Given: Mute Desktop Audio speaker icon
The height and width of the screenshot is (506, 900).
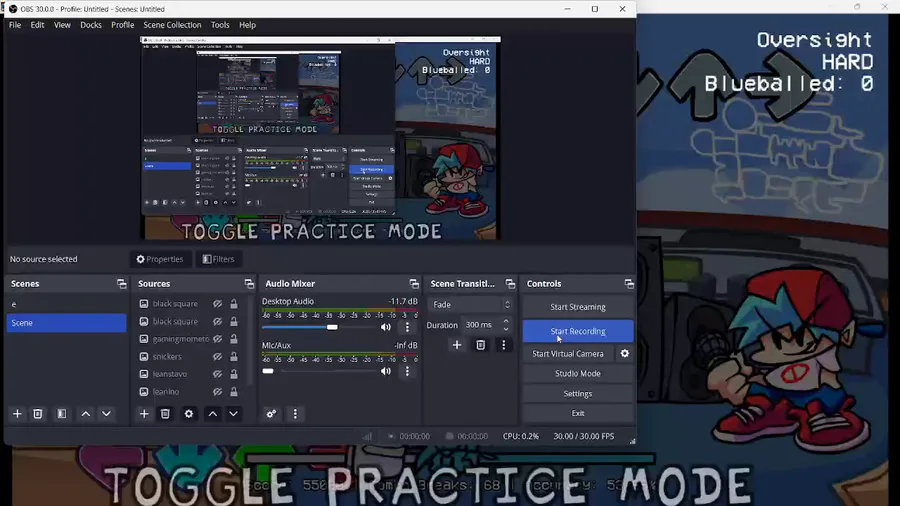Looking at the screenshot, I should coord(386,327).
